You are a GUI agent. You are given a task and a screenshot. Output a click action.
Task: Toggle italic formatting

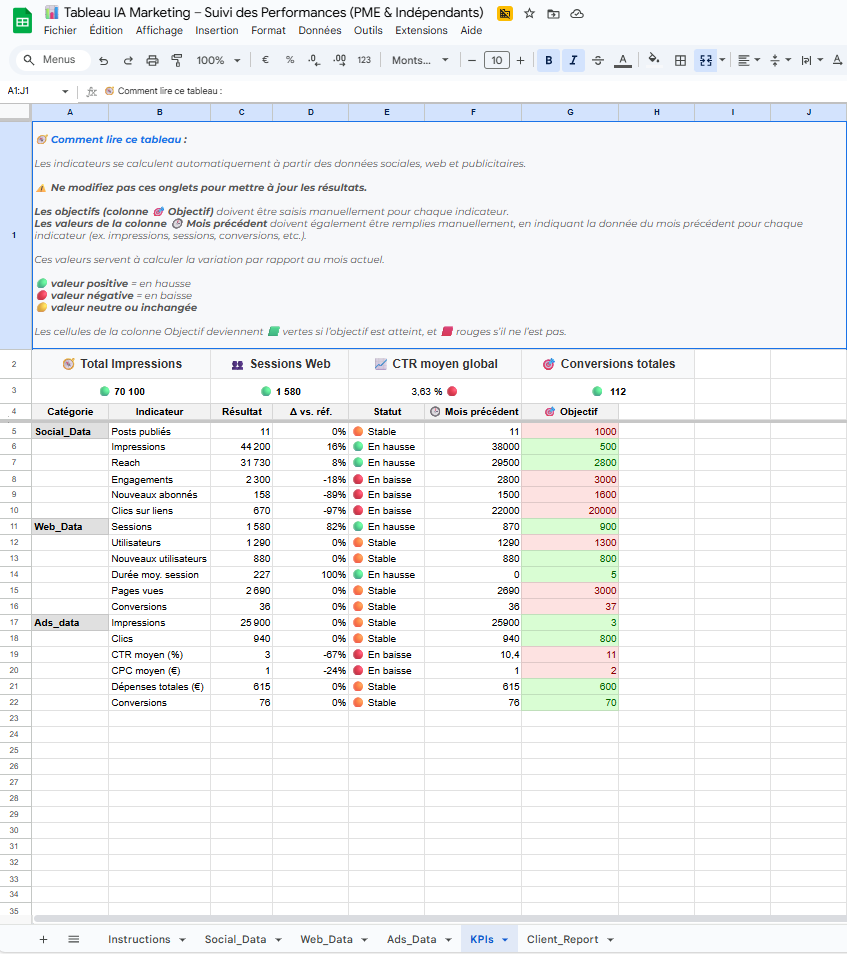573,61
